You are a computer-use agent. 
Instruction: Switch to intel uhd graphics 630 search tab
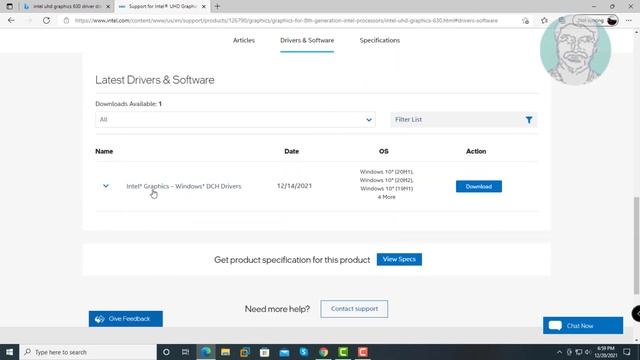click(67, 7)
